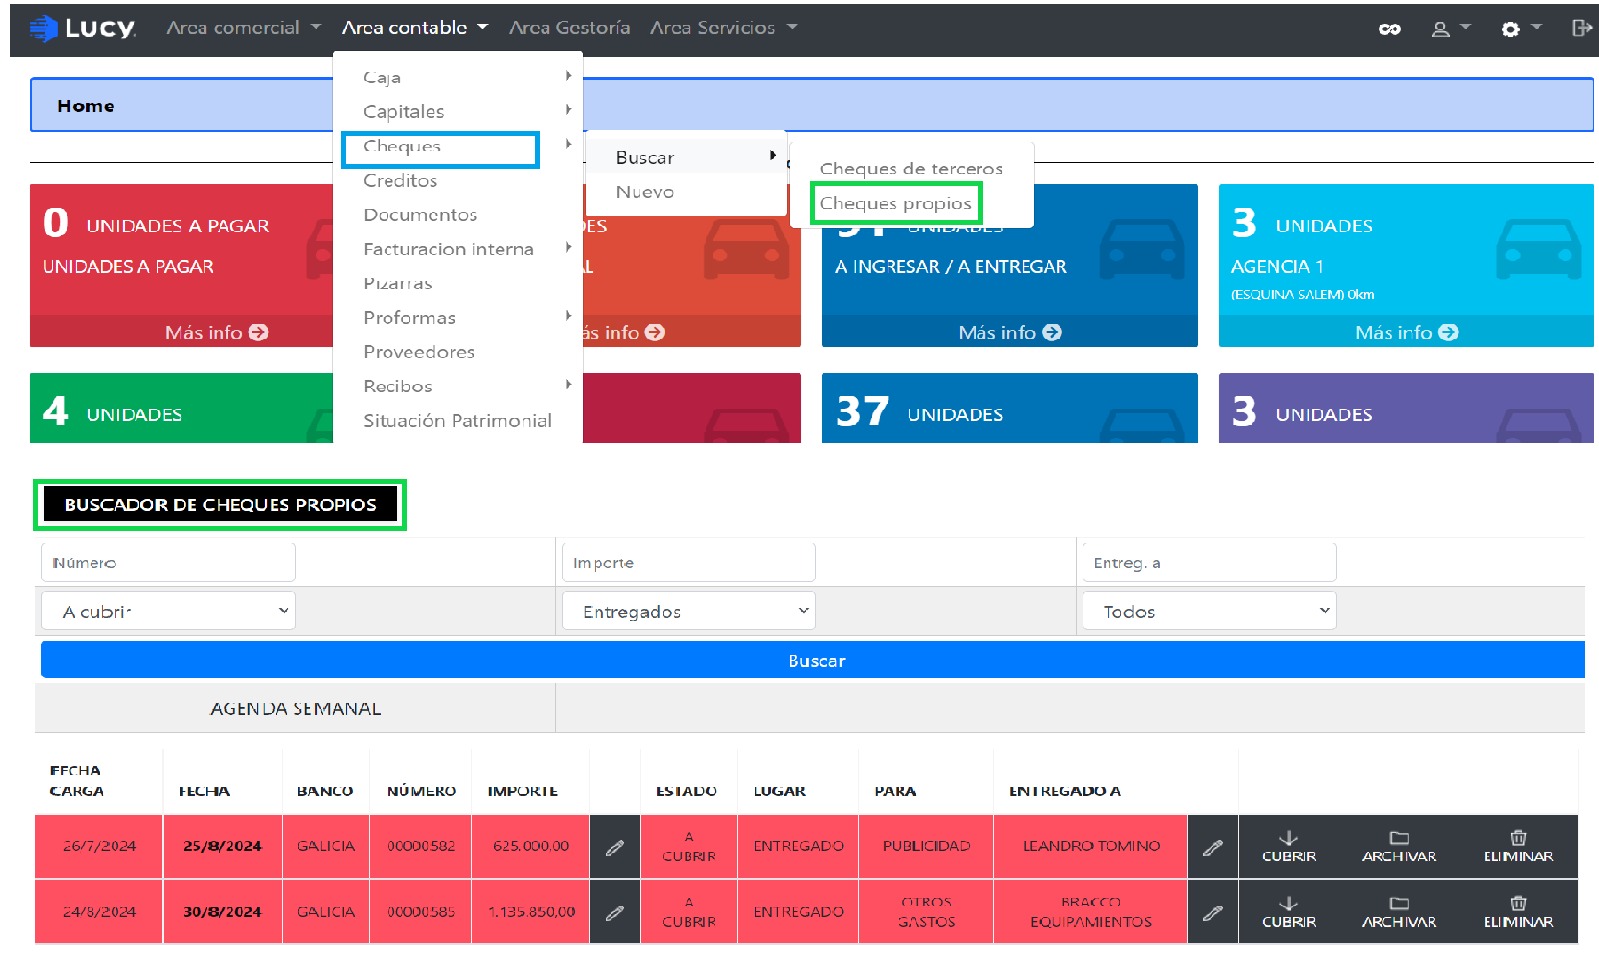Click the Importe input field
This screenshot has height=957, width=1599.
689,563
